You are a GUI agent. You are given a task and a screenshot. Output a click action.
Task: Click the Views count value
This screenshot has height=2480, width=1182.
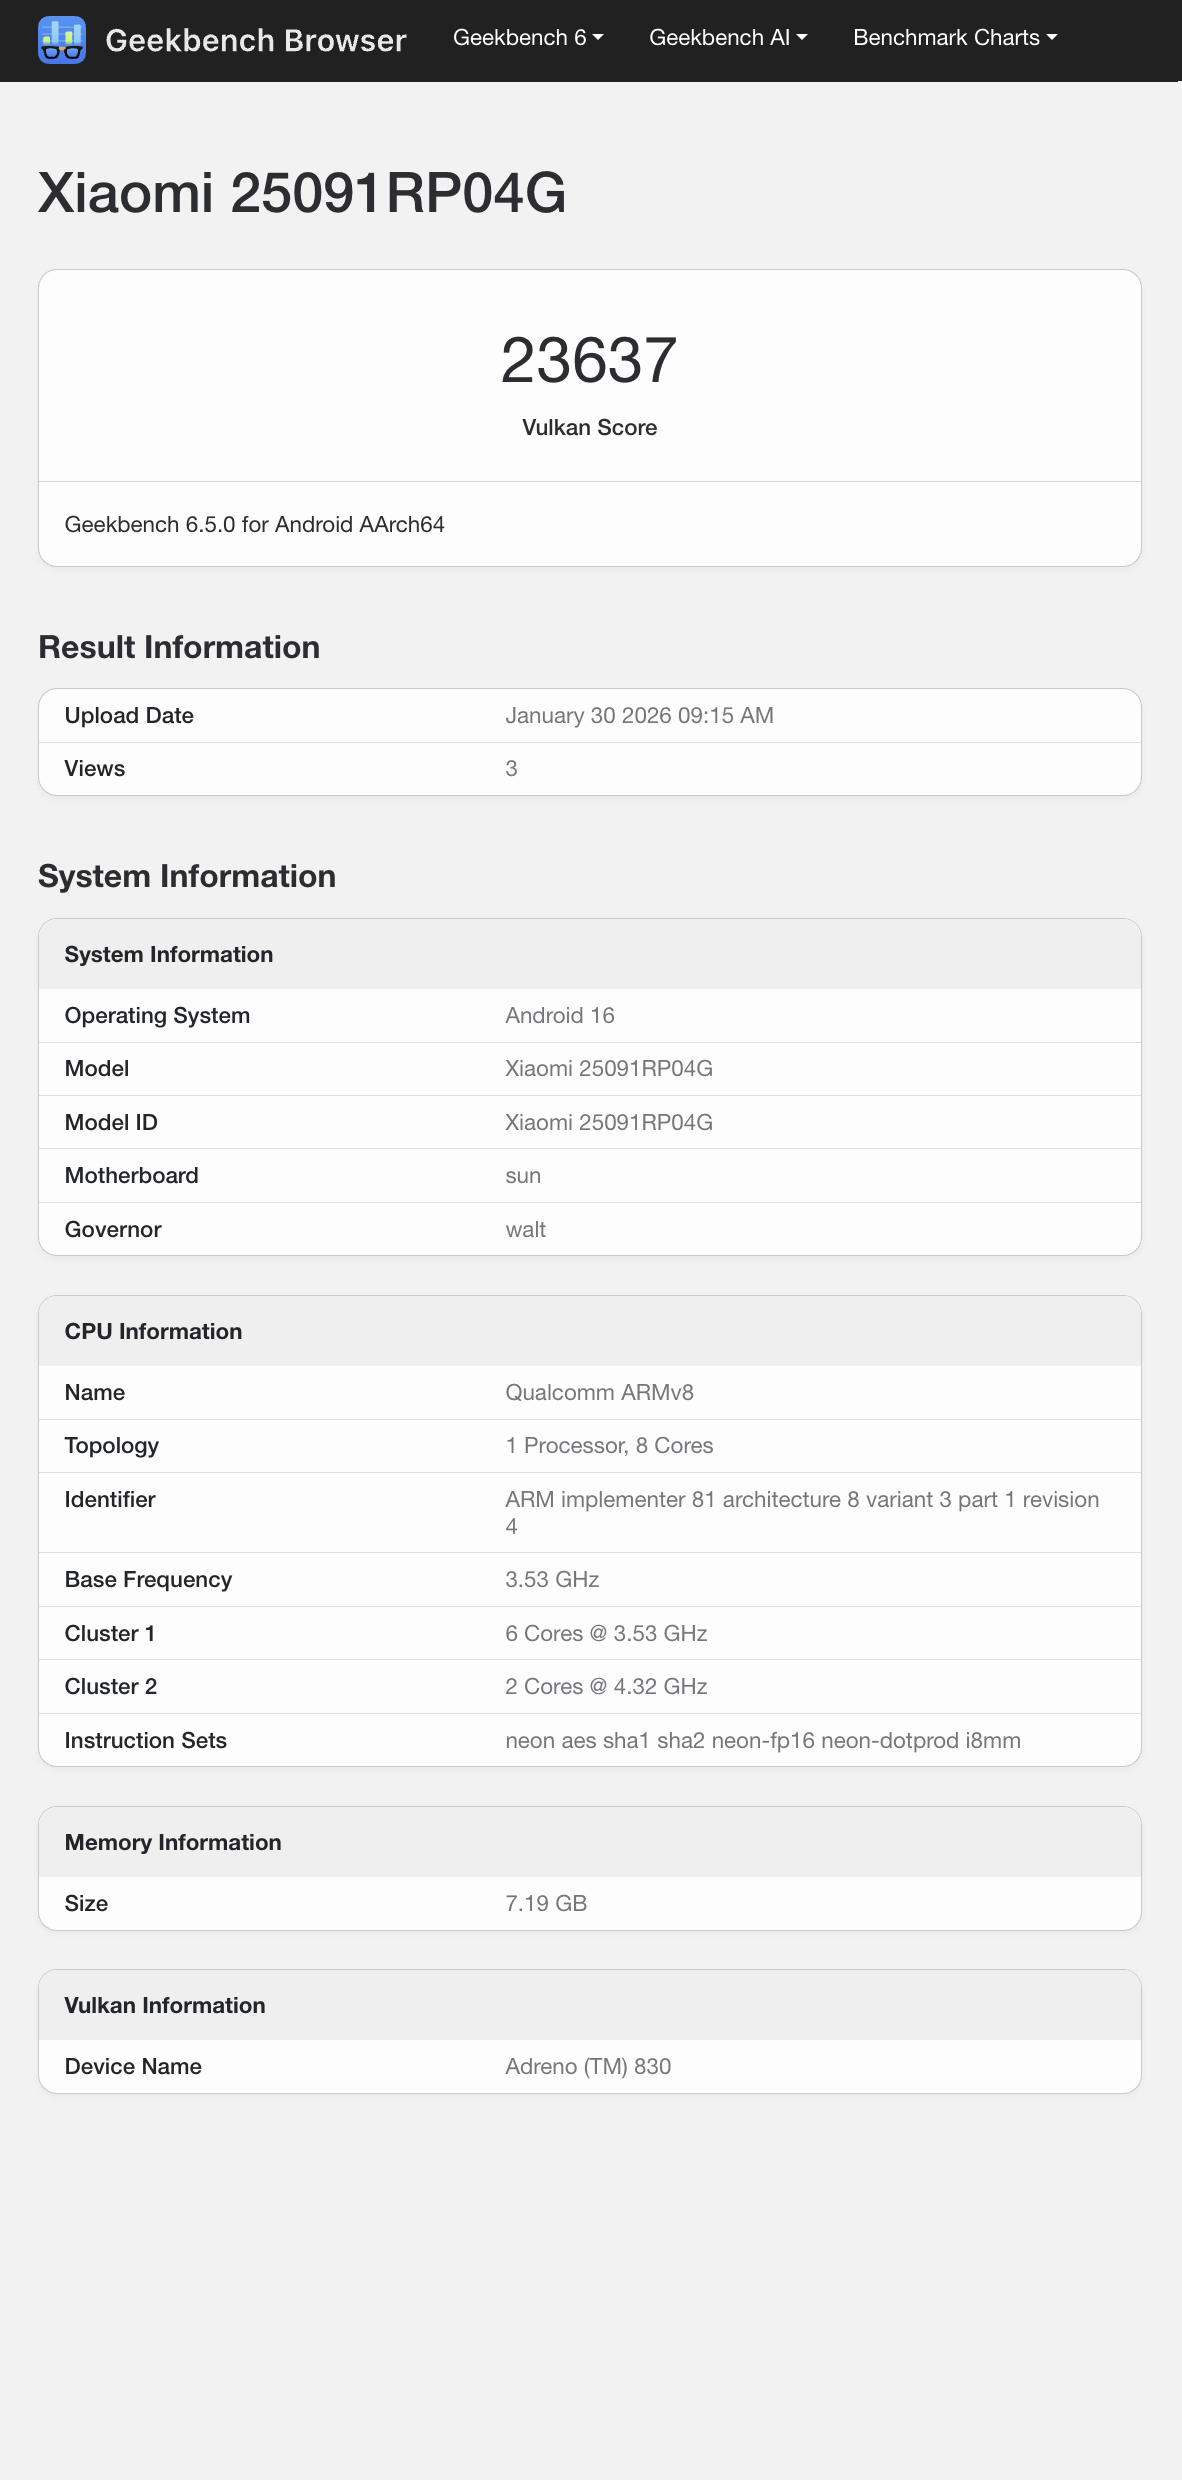coord(511,768)
